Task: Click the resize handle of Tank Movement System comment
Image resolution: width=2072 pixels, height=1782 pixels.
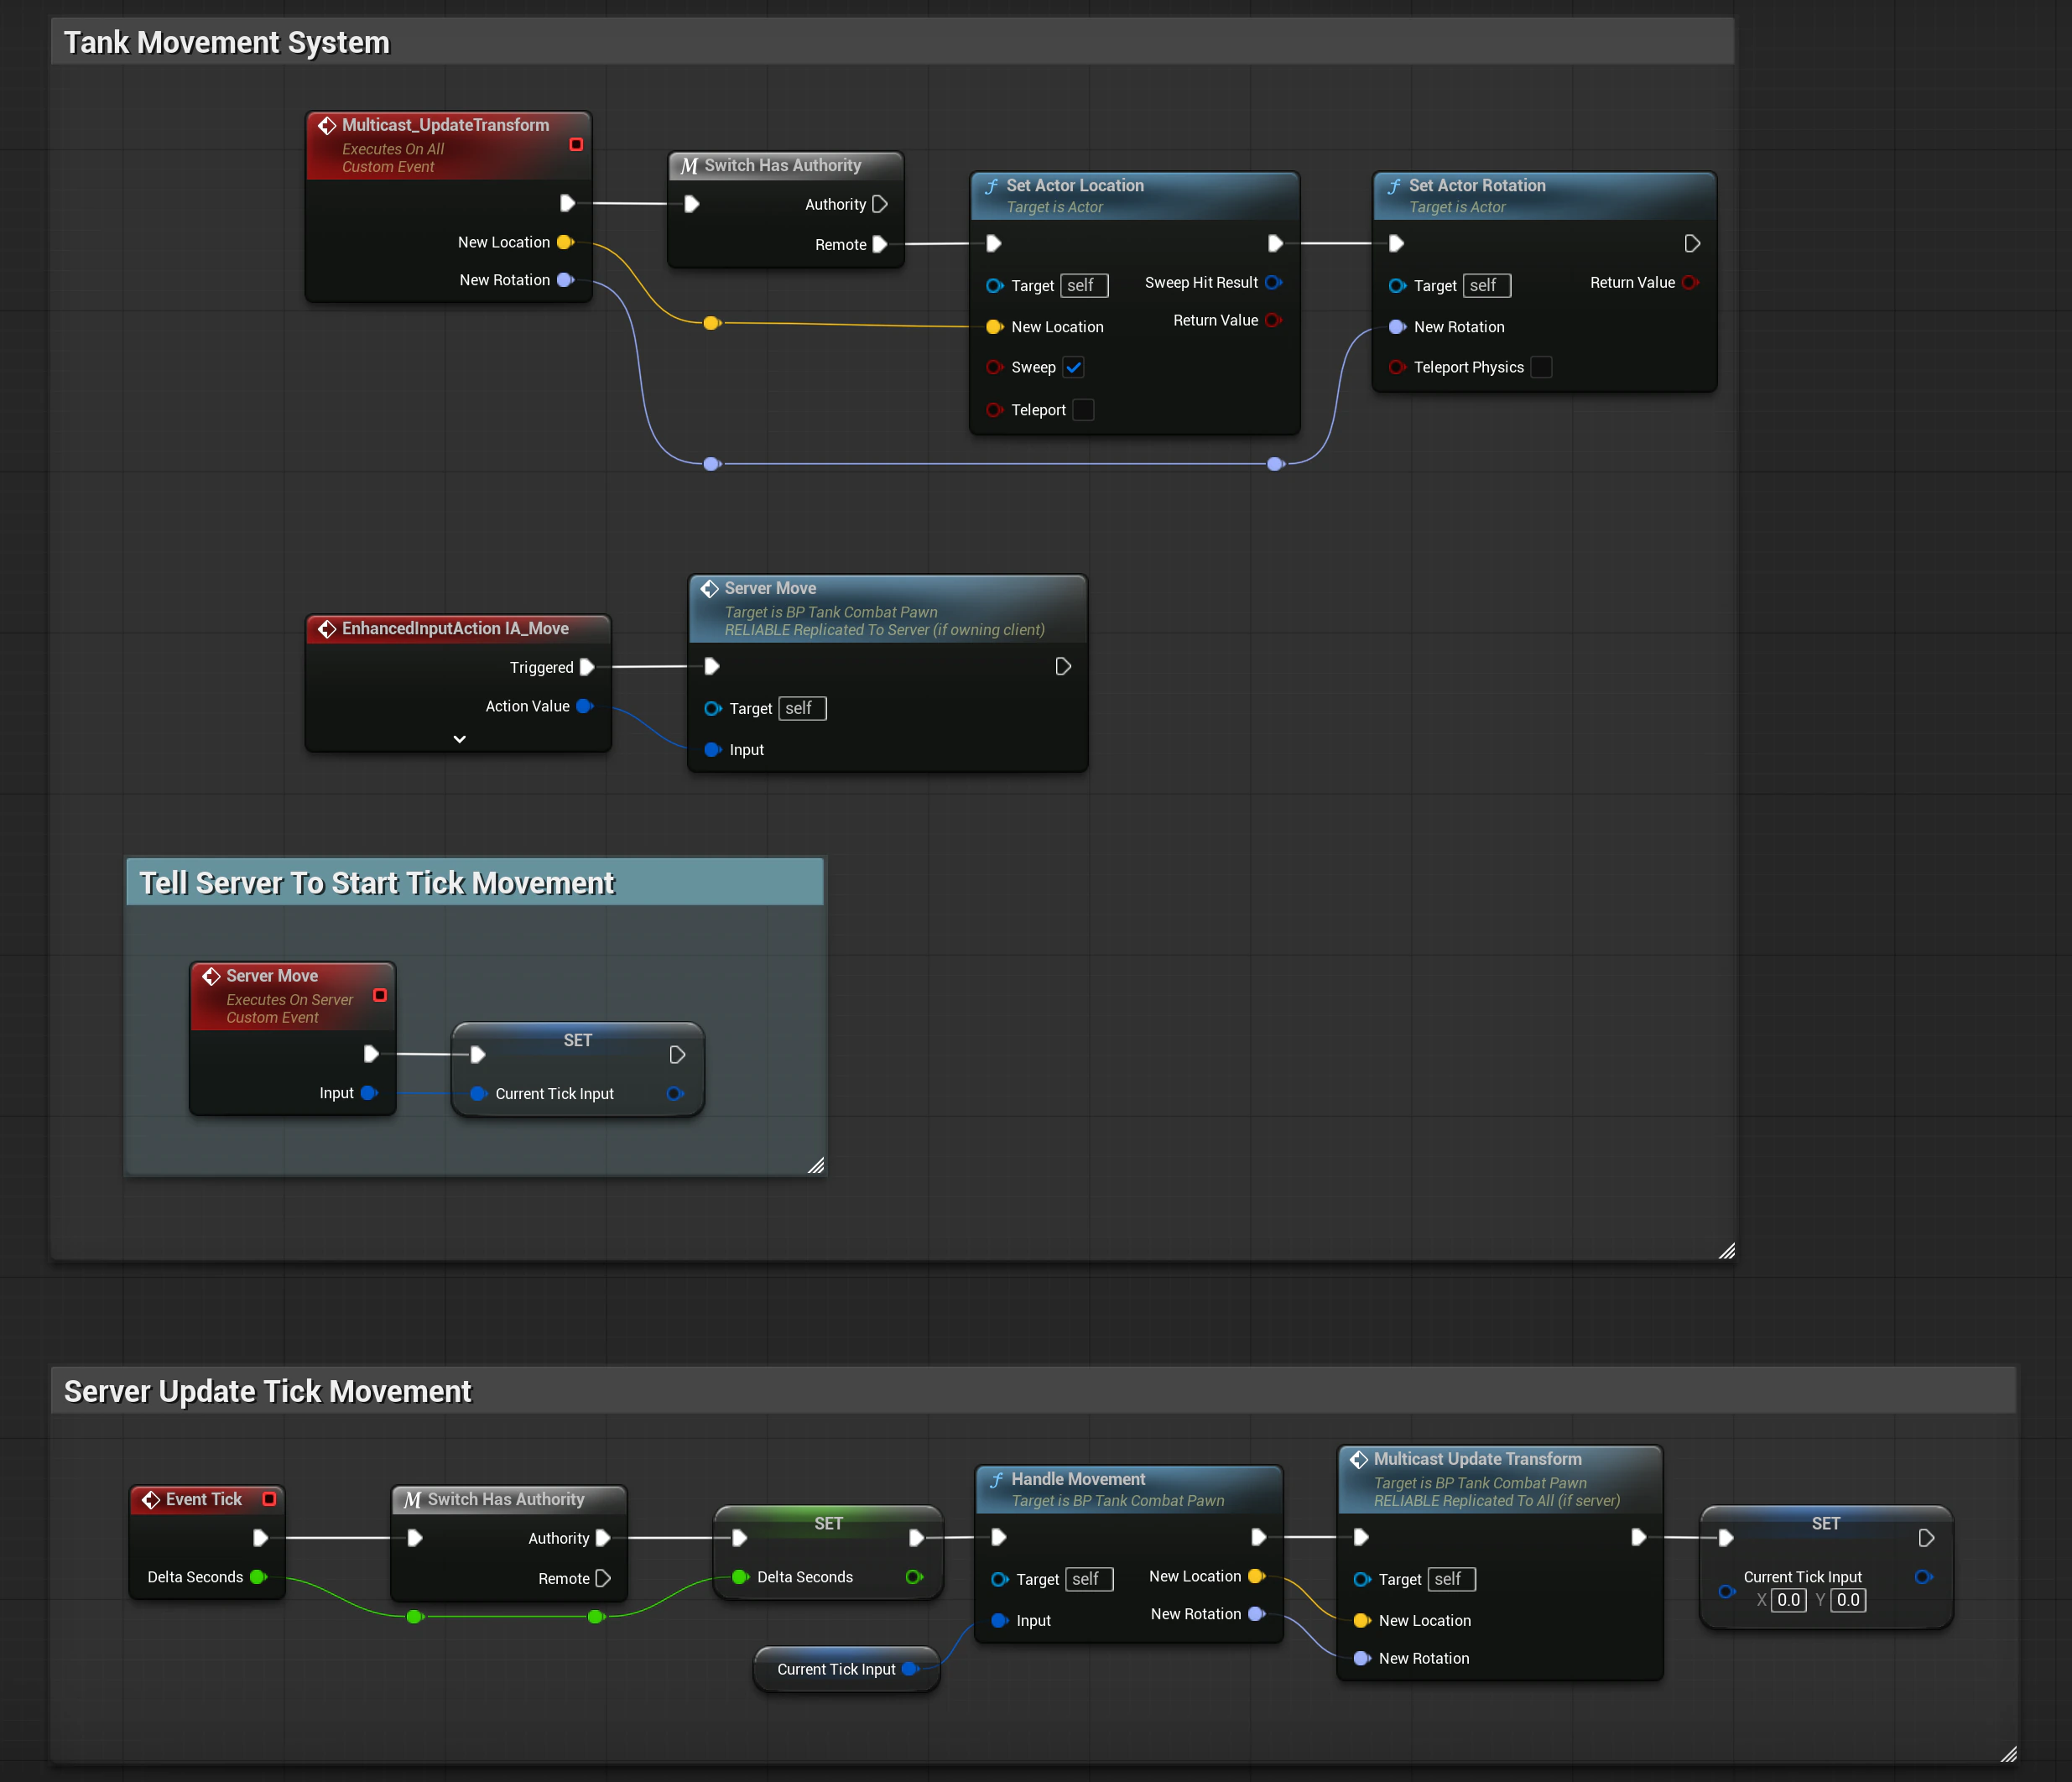Action: coord(1727,1251)
